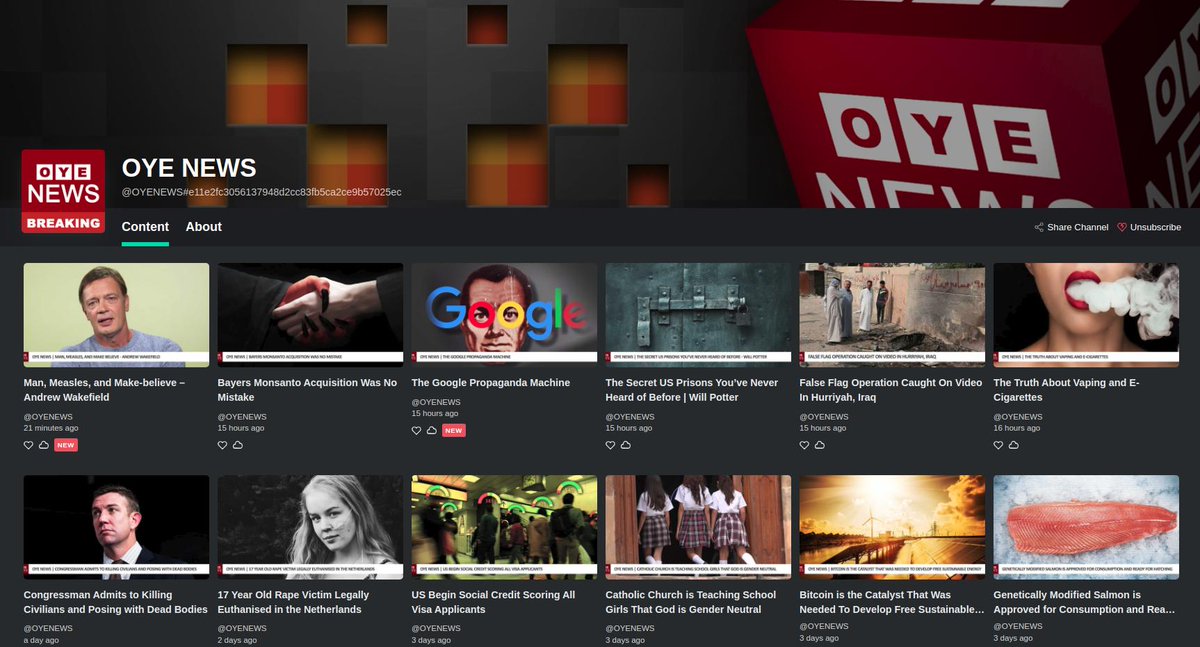
Task: Click @OYENEWS under Congressman Admits video
Action: [x=48, y=628]
